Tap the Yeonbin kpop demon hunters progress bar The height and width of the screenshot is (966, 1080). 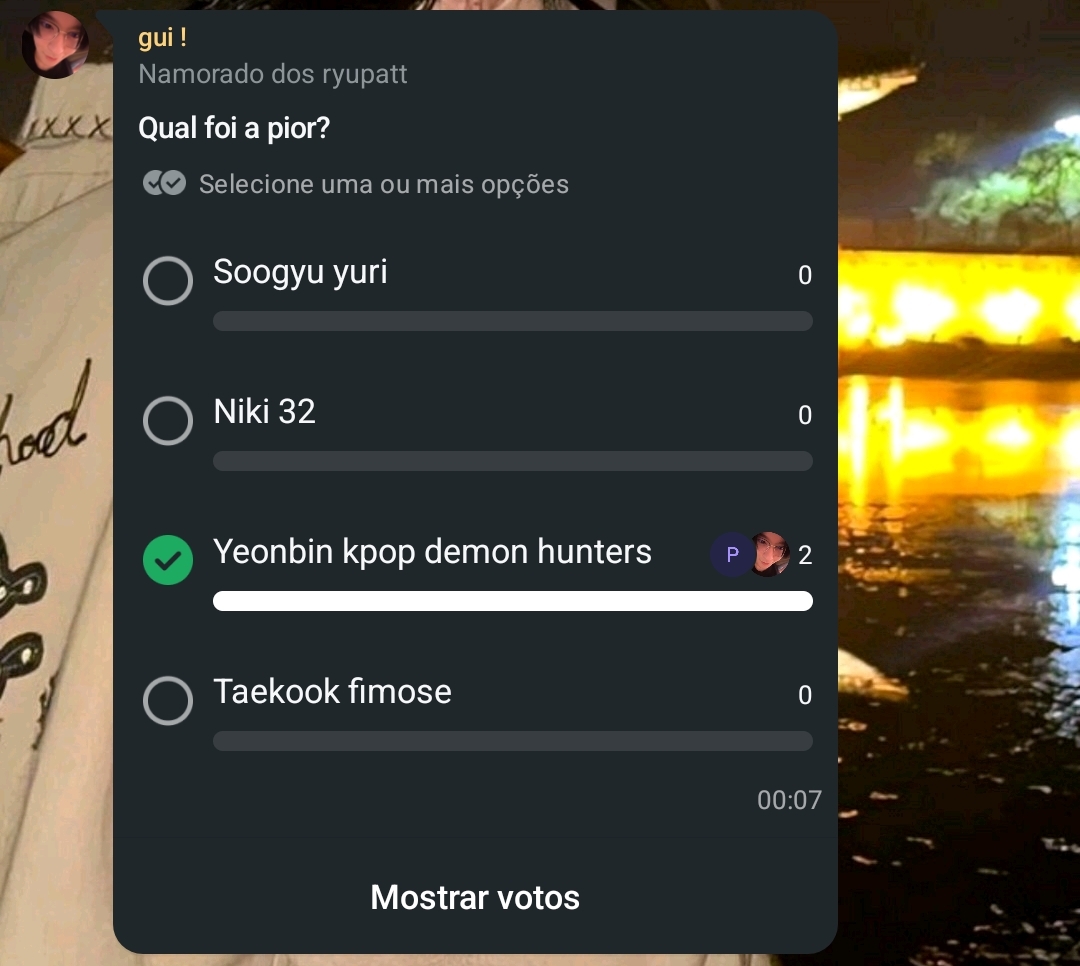click(x=513, y=601)
